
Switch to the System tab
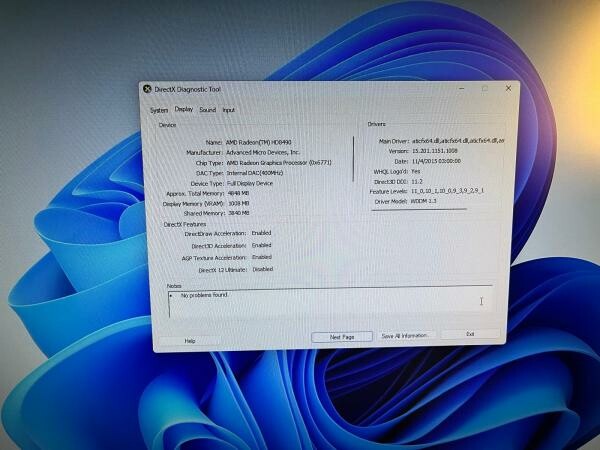(159, 110)
